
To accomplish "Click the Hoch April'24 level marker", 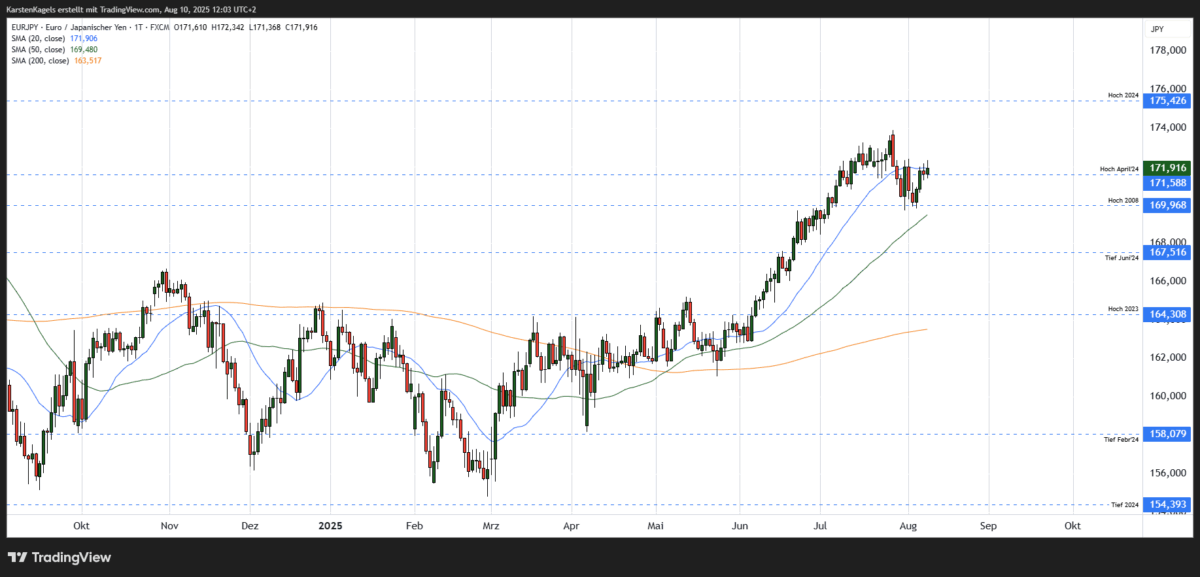I will tap(1117, 170).
